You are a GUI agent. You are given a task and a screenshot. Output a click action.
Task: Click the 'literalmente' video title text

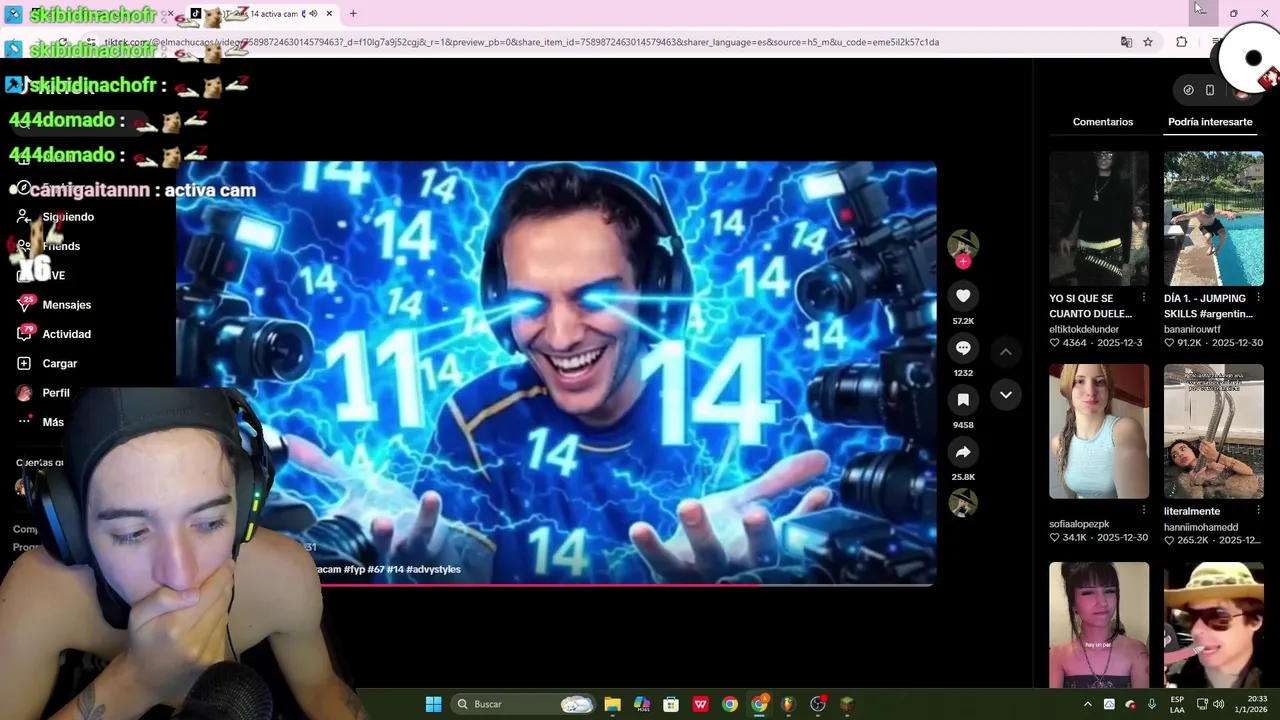coord(1192,511)
